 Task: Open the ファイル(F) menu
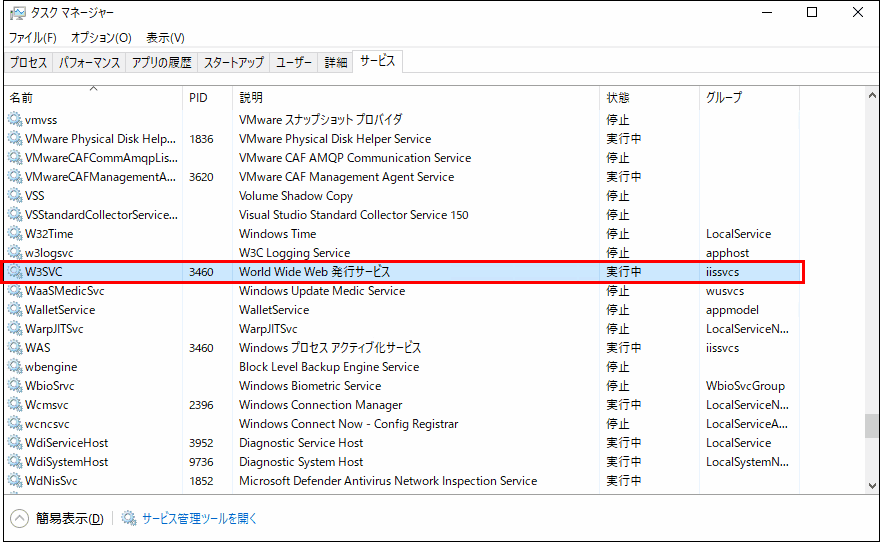pos(33,38)
